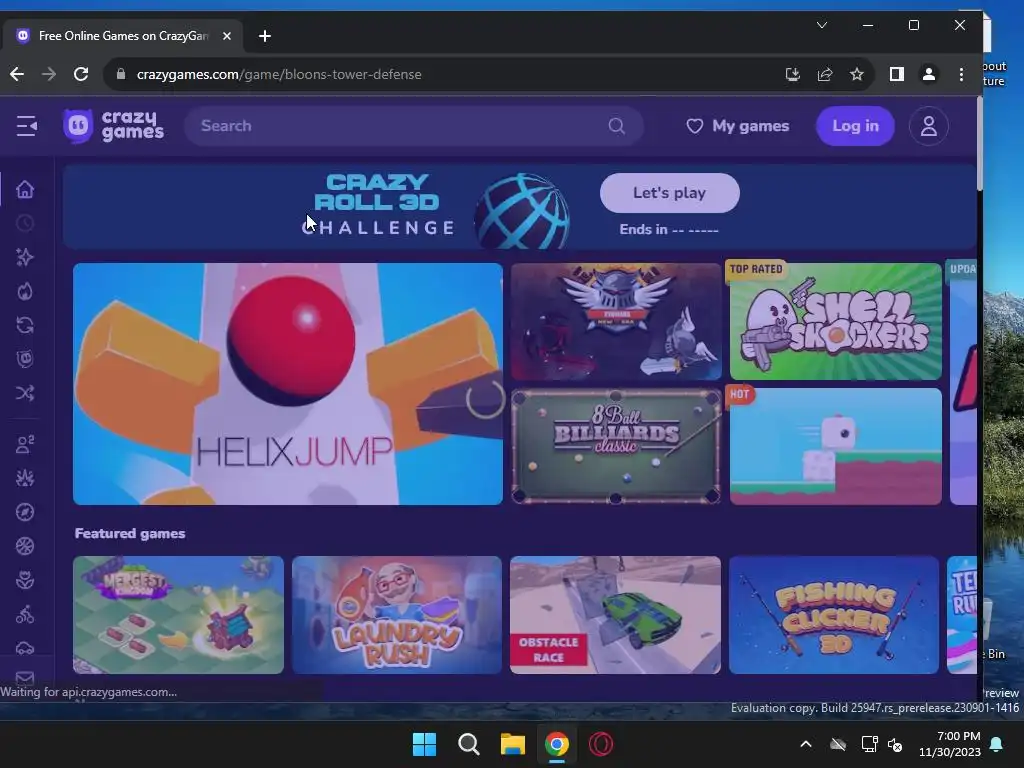Click the Featured games heading

(130, 534)
